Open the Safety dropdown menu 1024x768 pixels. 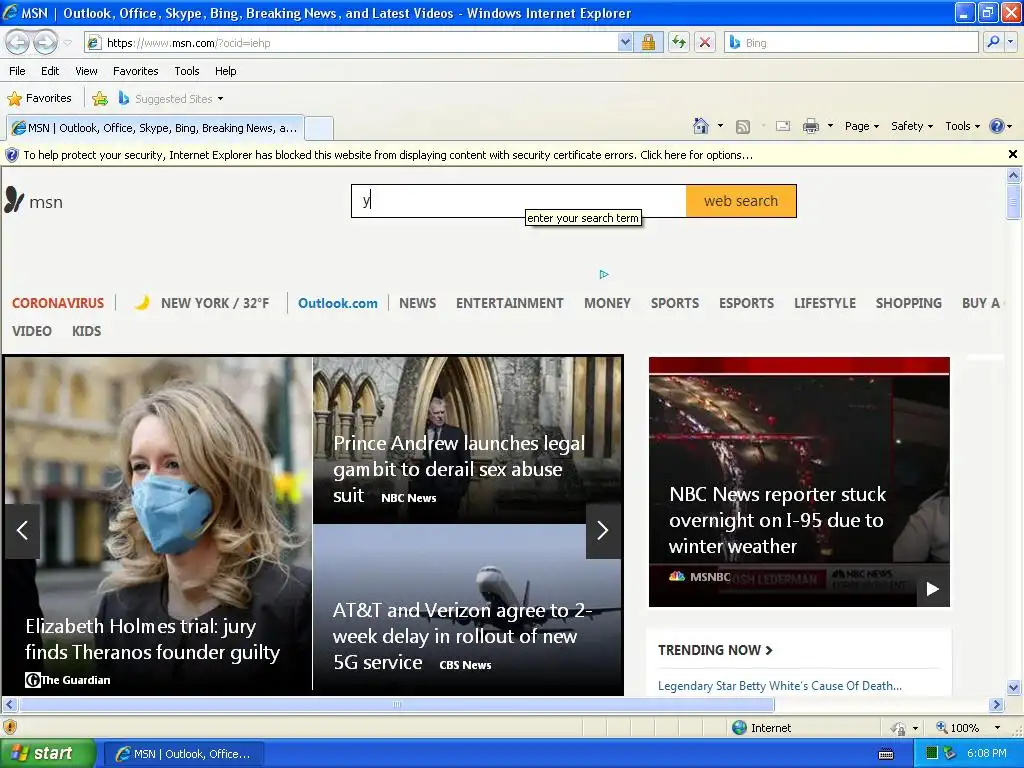pos(912,126)
